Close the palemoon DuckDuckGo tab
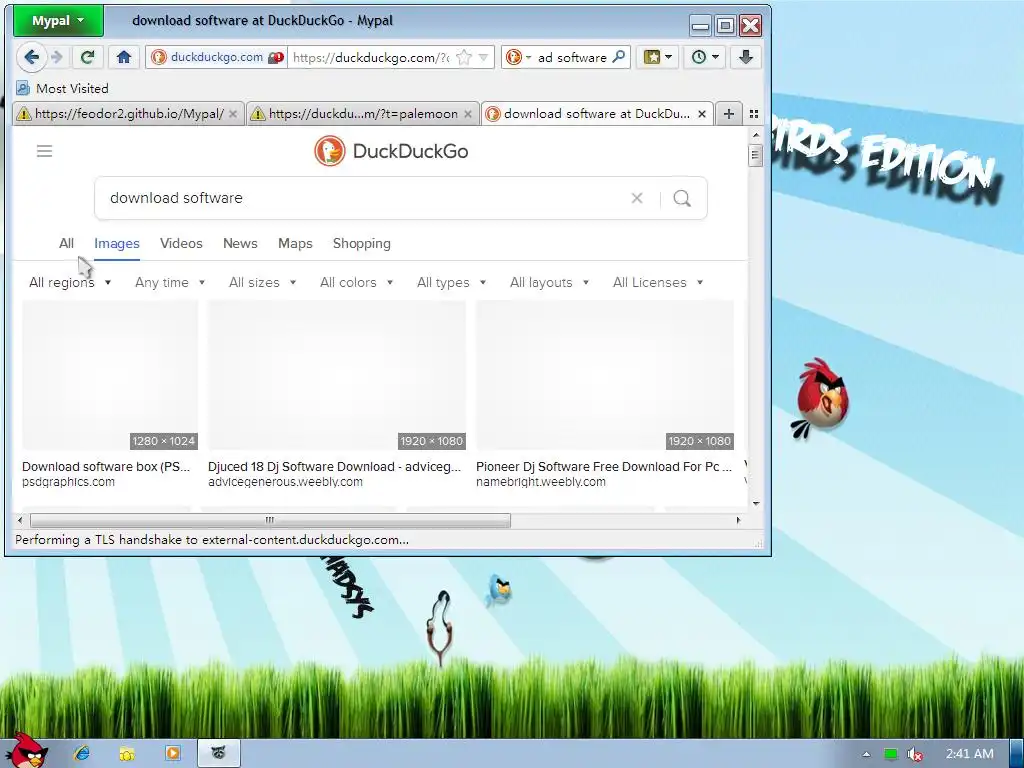The image size is (1024, 768). [x=468, y=114]
